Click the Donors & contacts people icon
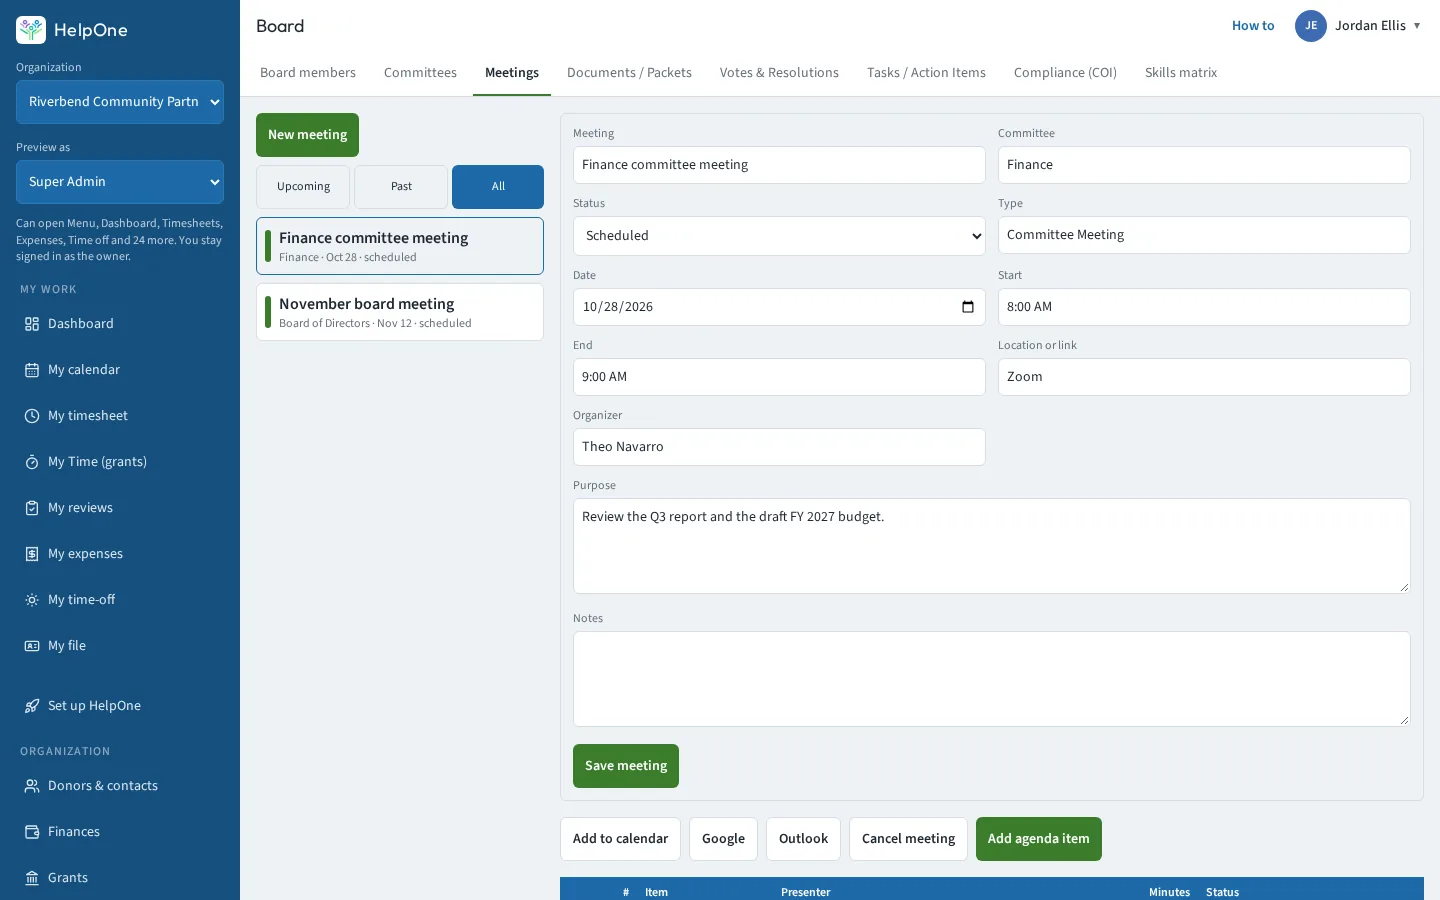 pos(32,786)
